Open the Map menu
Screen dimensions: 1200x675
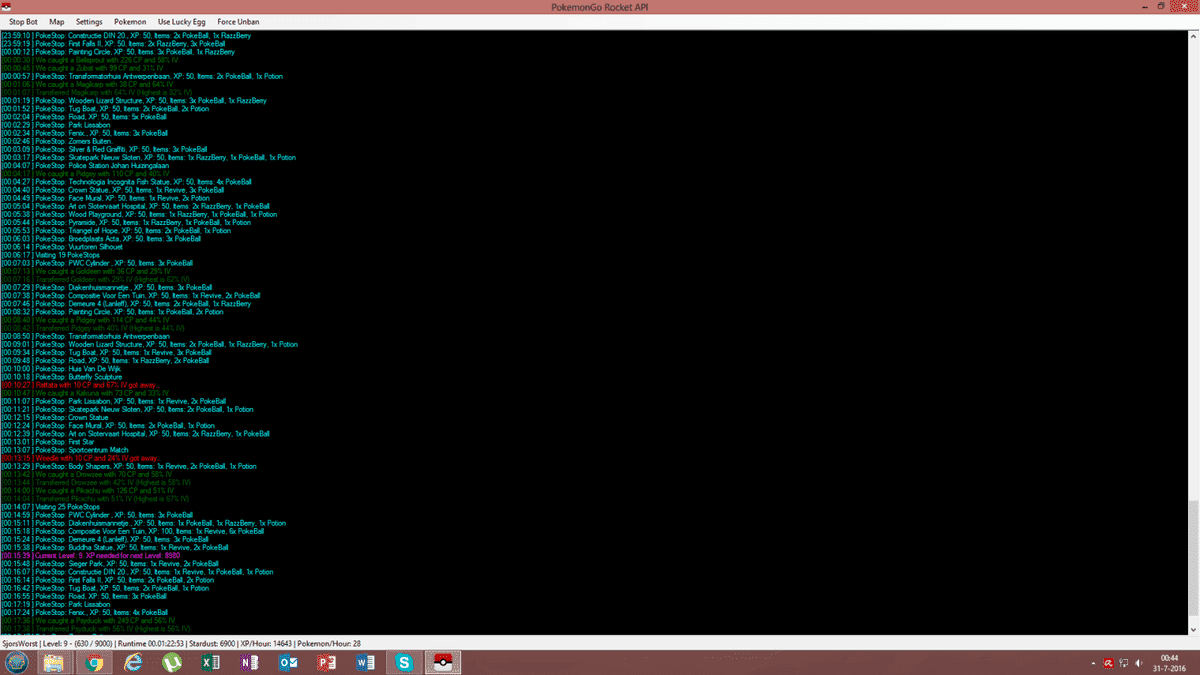[57, 21]
